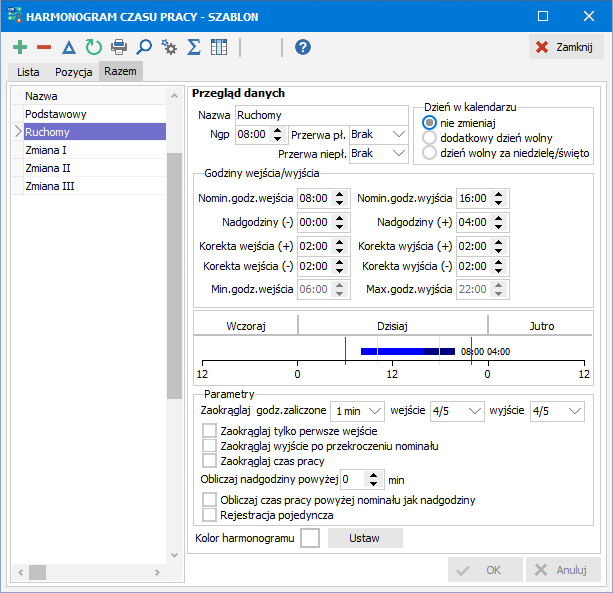Print using the printer icon
The width and height of the screenshot is (613, 593).
119,47
